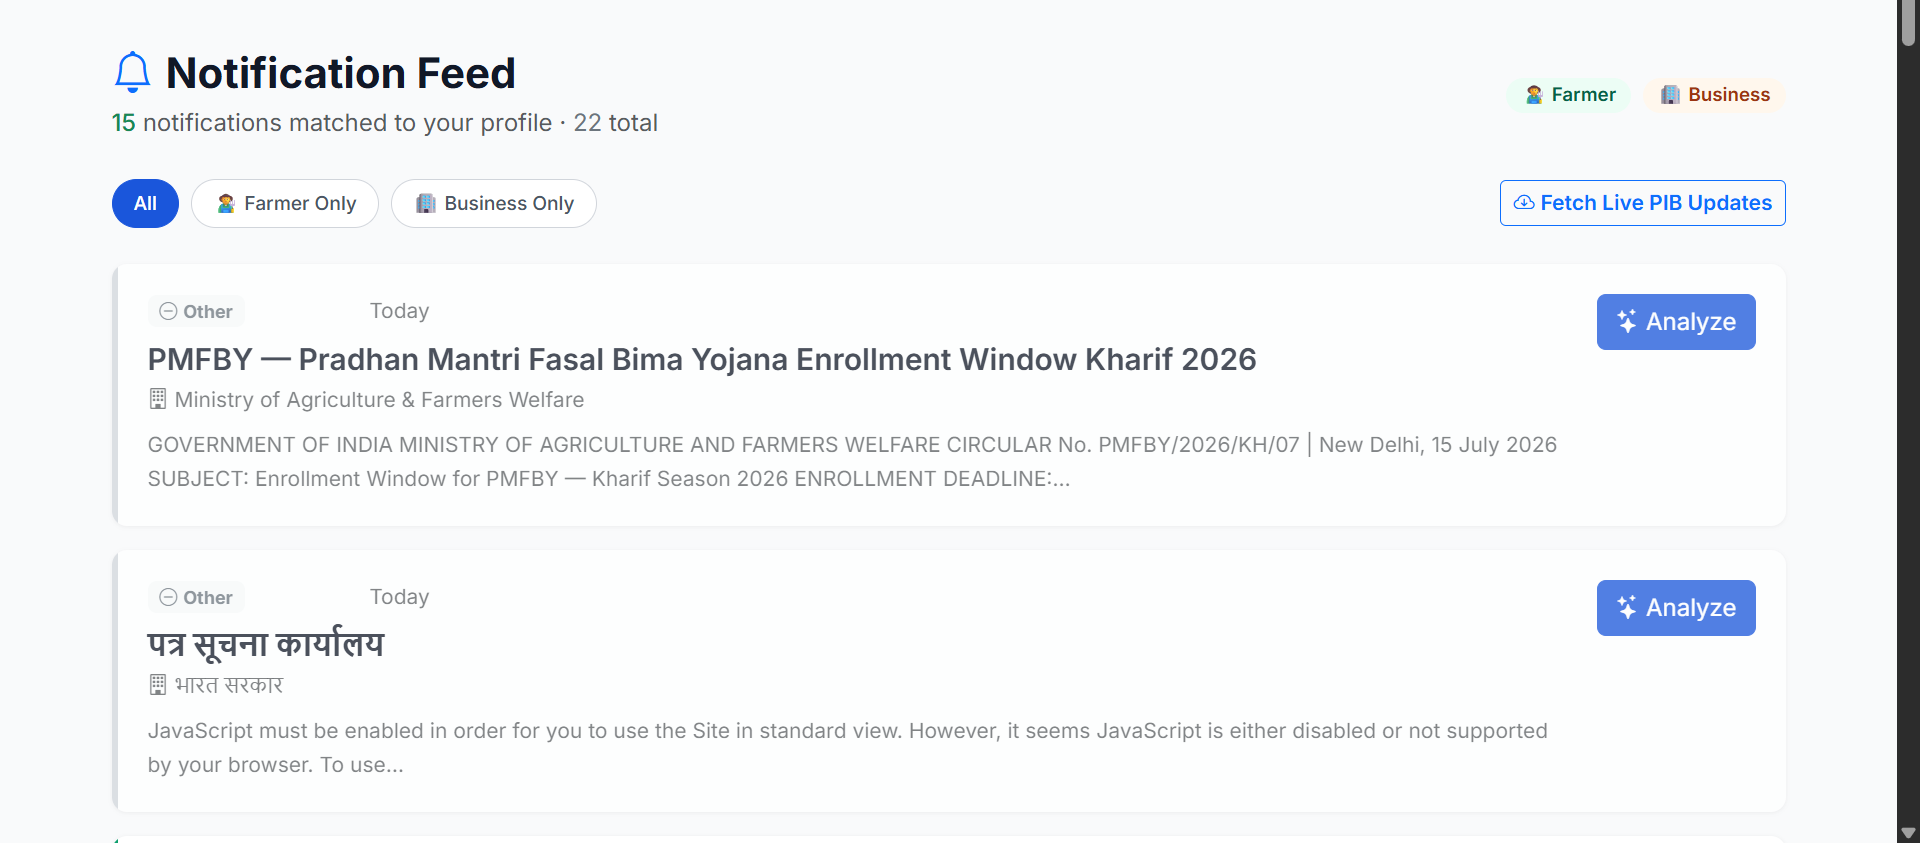1920x843 pixels.
Task: Click the building icon next to भारत सरकार
Action: (x=158, y=685)
